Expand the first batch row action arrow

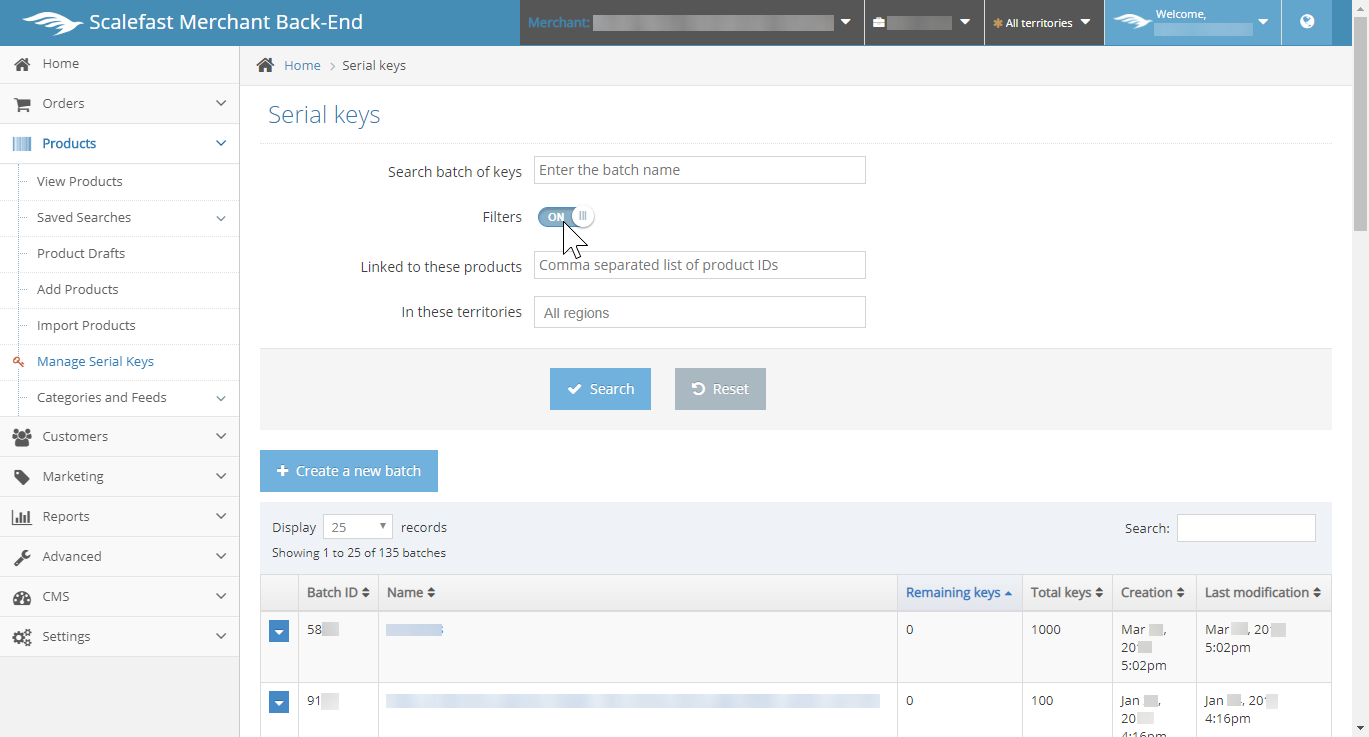[279, 631]
